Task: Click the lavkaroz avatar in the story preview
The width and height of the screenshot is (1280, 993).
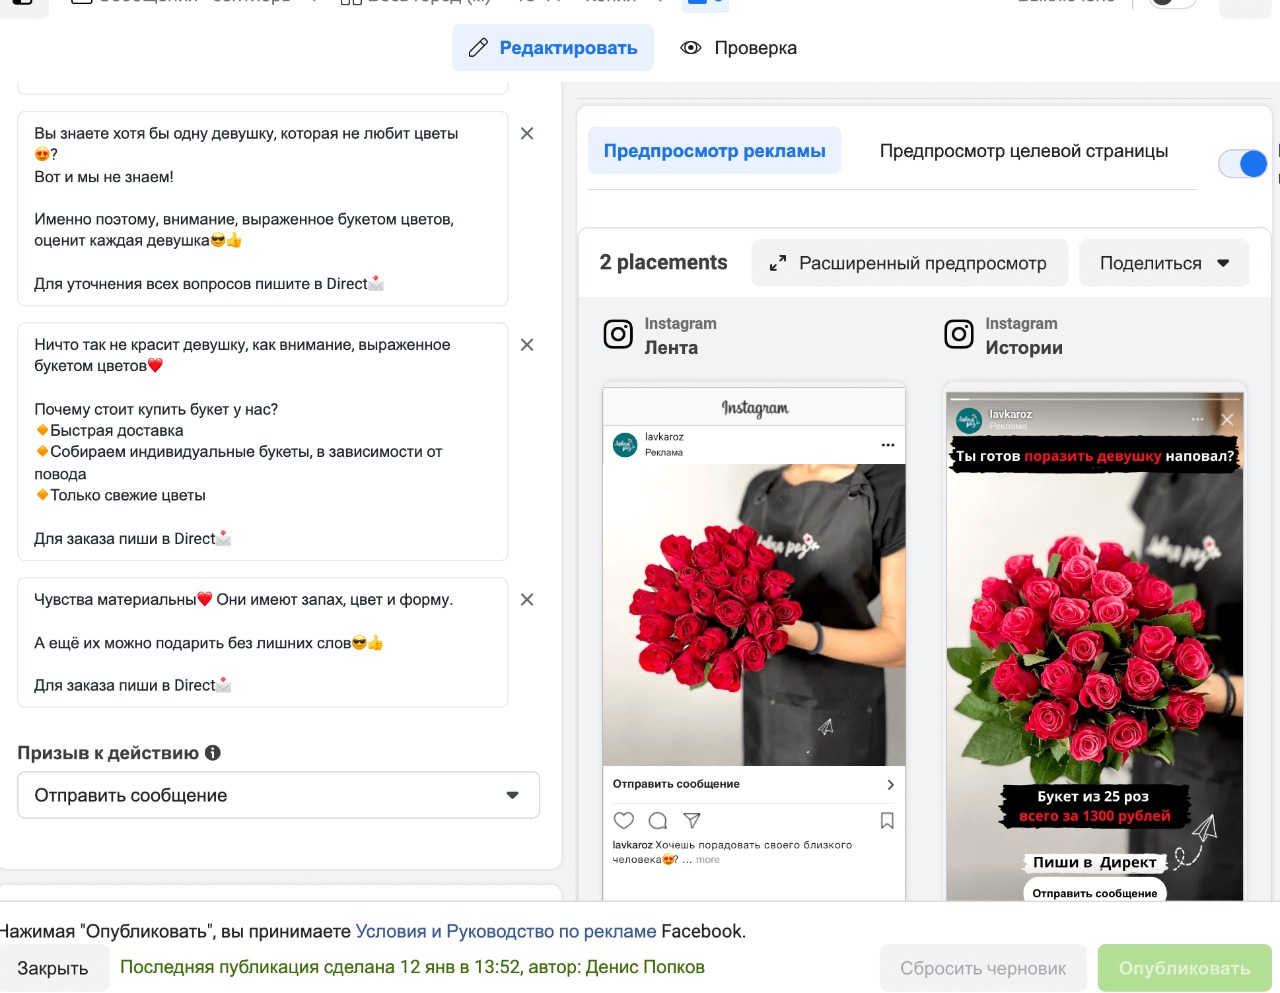Action: coord(969,420)
